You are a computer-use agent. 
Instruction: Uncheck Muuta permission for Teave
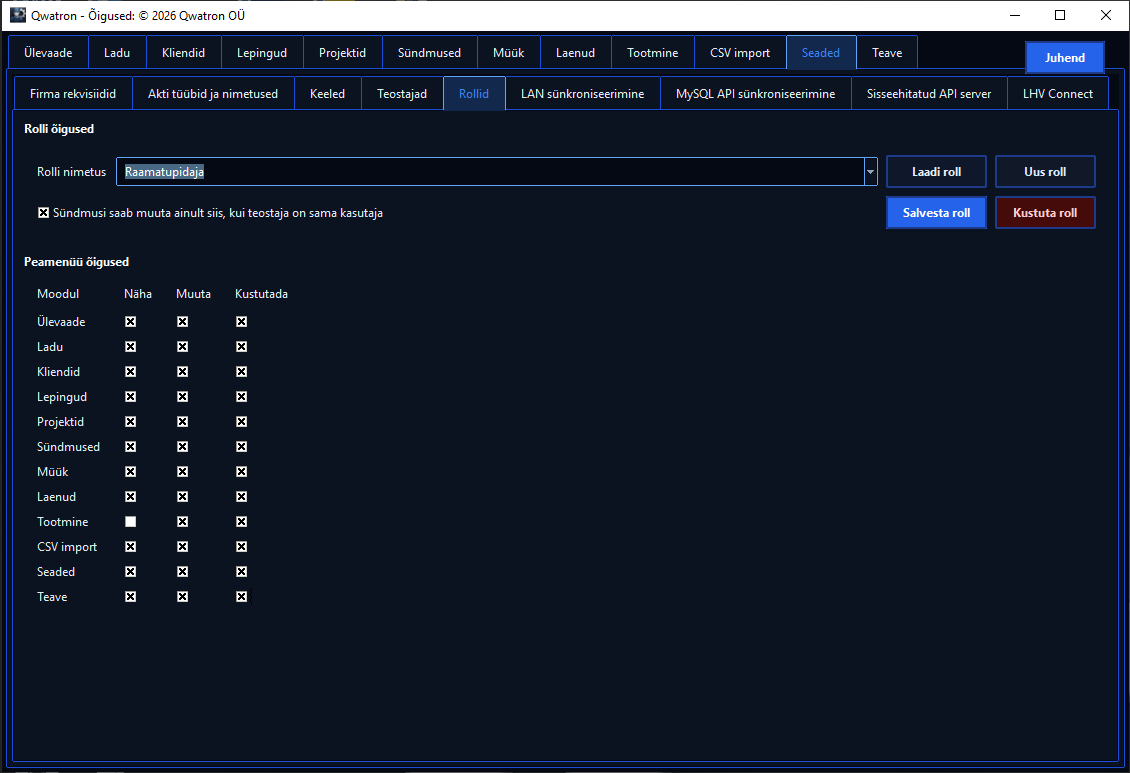point(182,596)
